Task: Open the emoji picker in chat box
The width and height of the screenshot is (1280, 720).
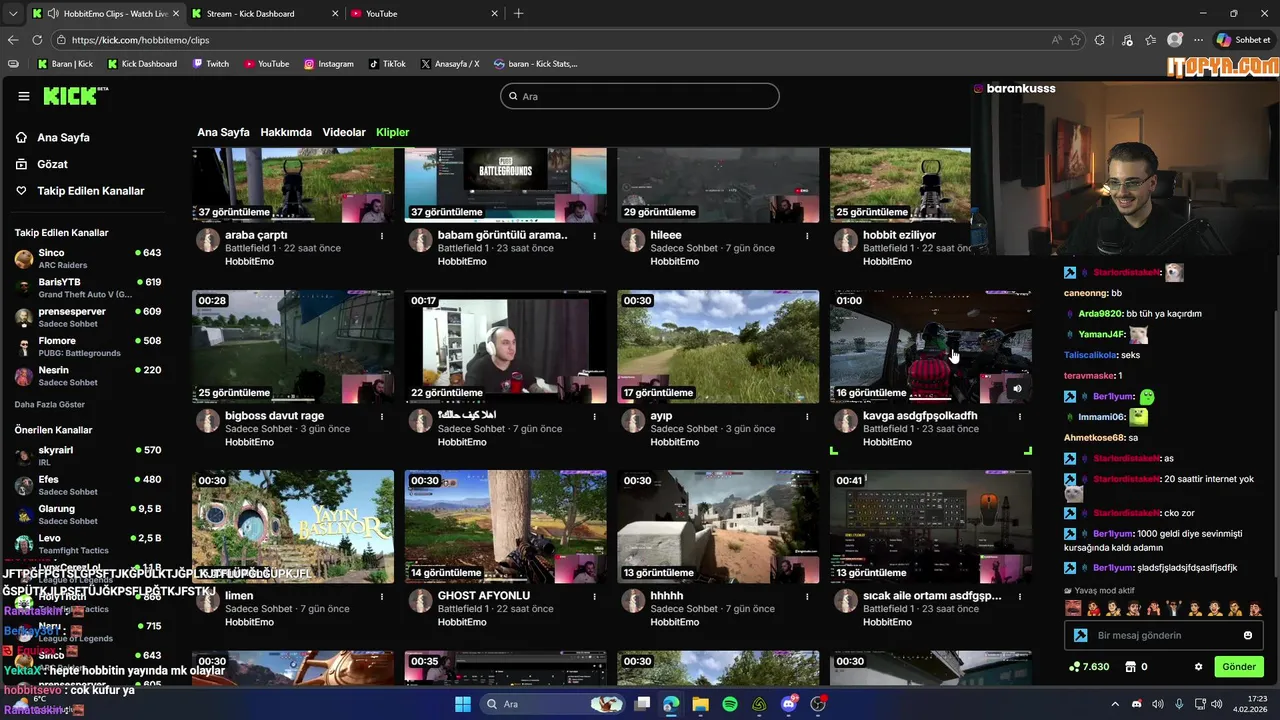Action: [1248, 635]
